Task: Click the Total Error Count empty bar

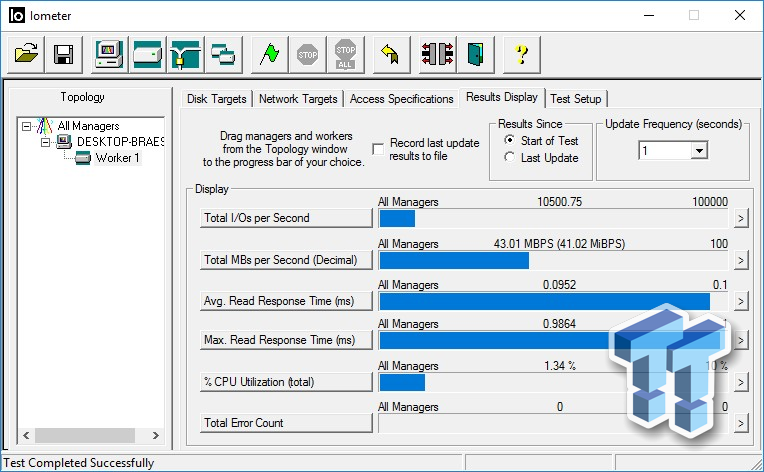Action: pos(553,423)
